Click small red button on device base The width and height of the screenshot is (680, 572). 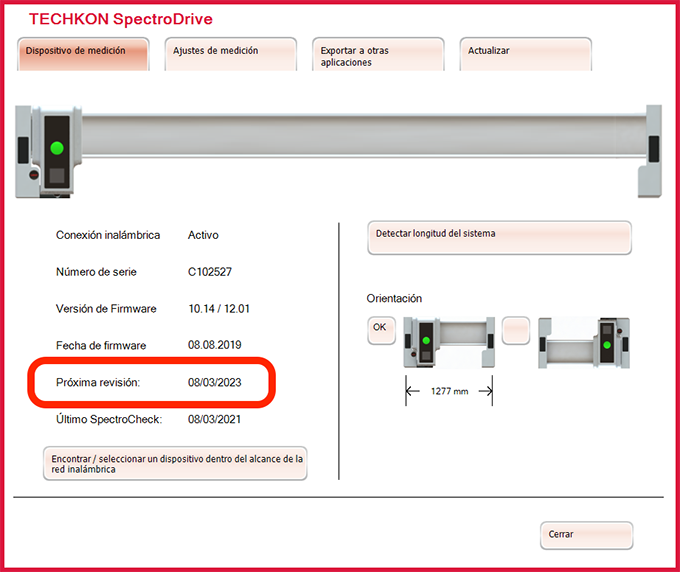[x=34, y=175]
